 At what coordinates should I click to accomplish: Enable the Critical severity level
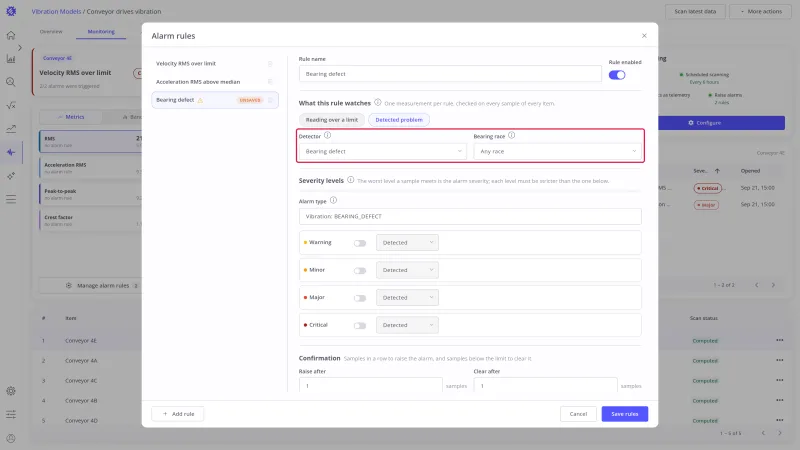coord(360,326)
